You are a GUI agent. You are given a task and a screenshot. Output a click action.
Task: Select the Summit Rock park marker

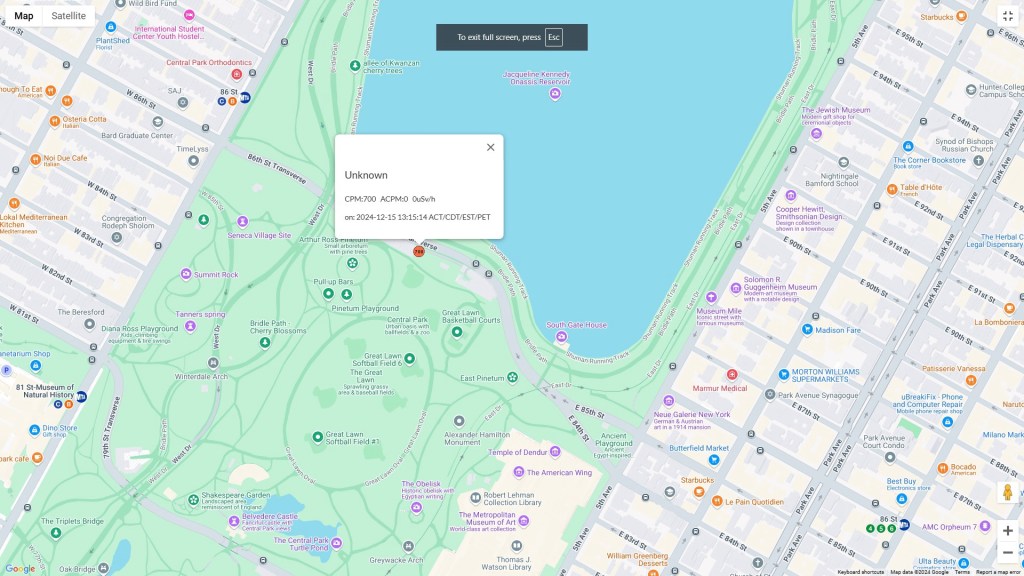[x=185, y=274]
